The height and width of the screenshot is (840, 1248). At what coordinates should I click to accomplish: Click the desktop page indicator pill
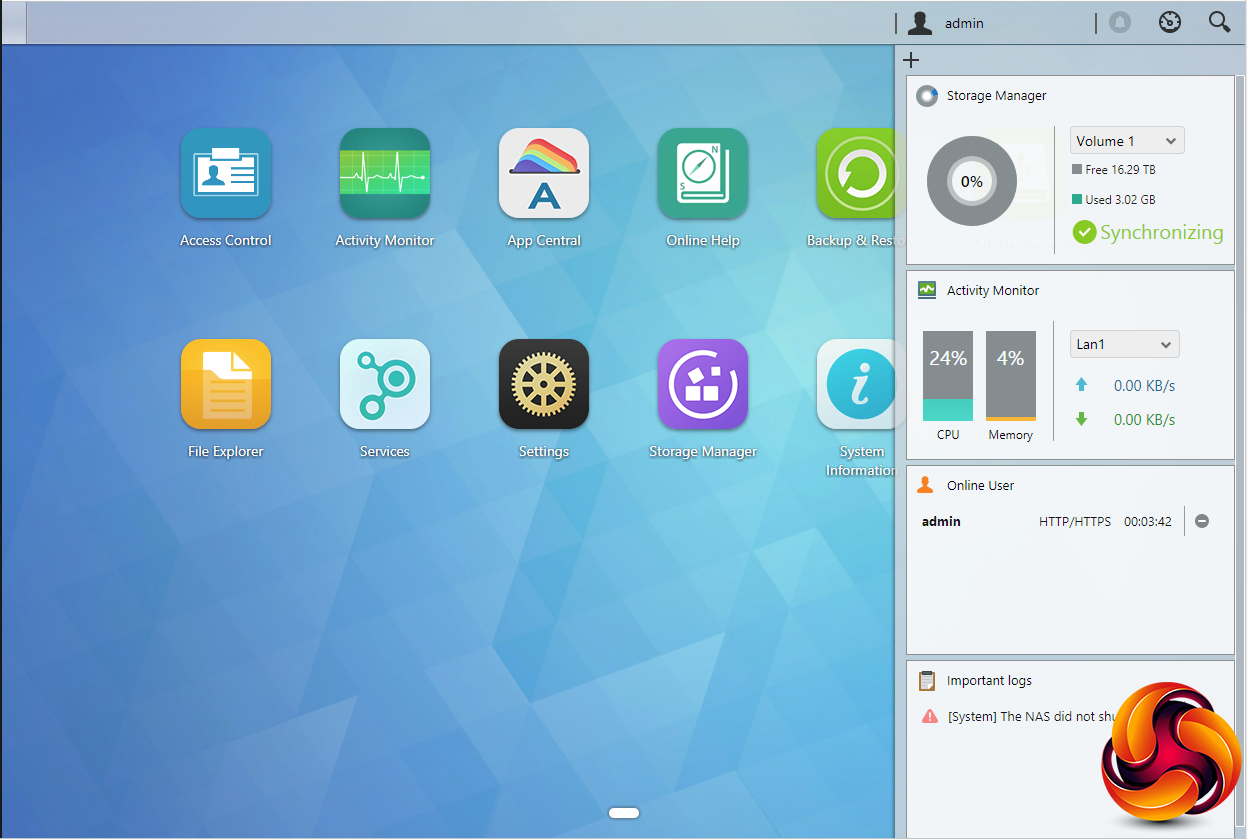[624, 813]
